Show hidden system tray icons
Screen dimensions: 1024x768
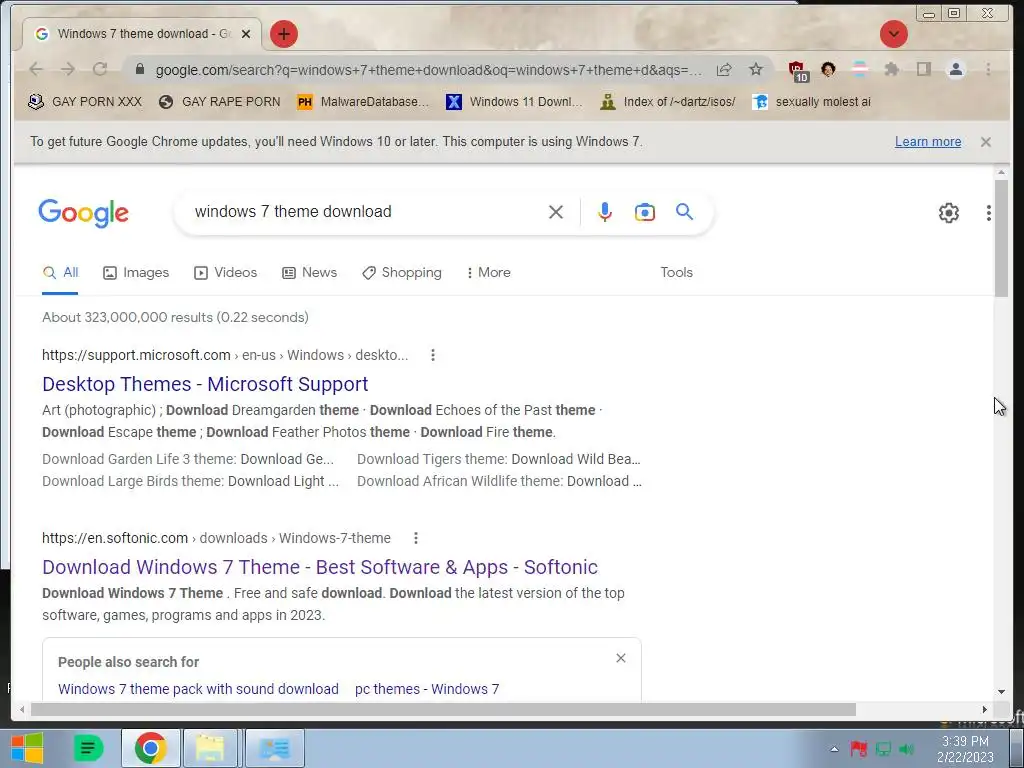[x=834, y=749]
